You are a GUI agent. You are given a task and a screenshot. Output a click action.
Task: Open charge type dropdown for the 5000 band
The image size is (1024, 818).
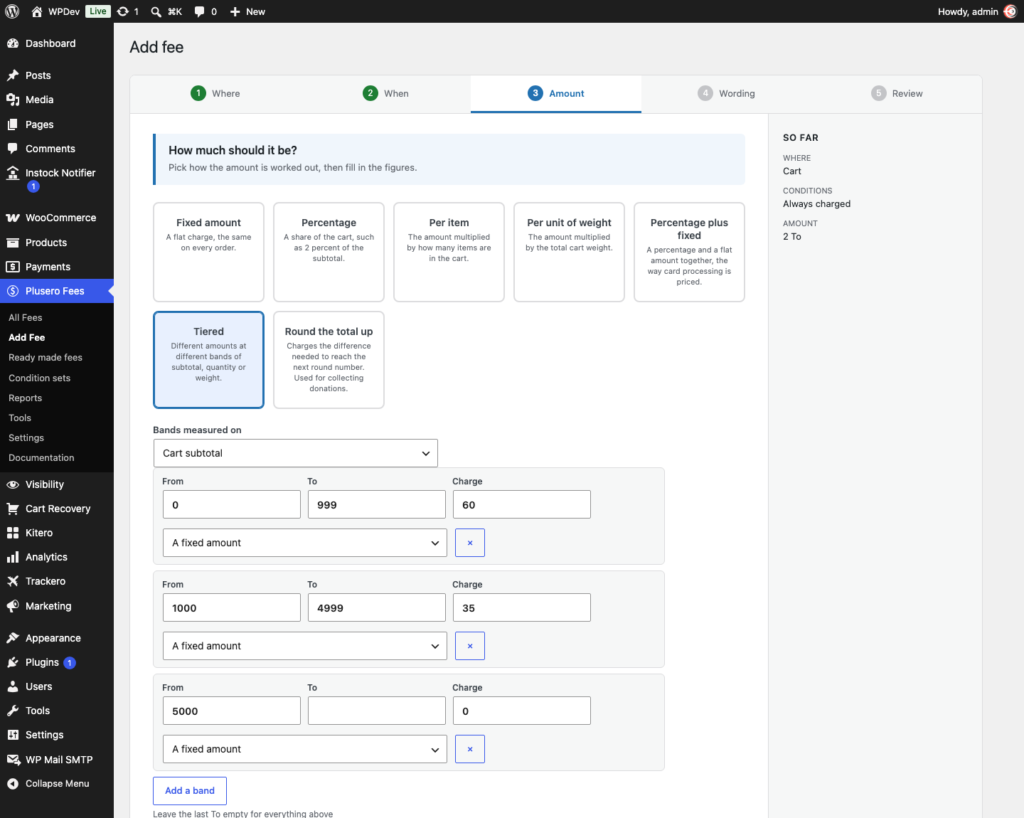tap(304, 749)
